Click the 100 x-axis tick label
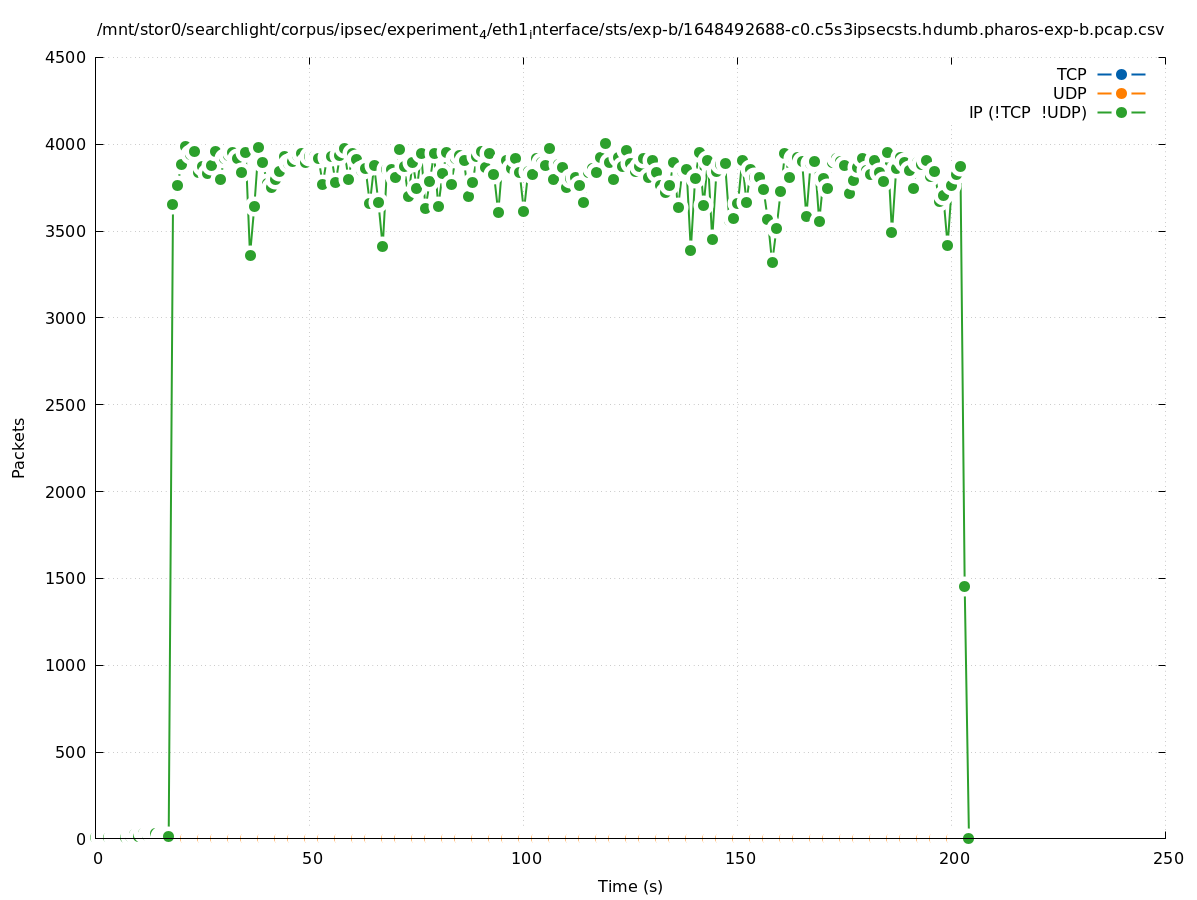Image resolution: width=1197 pixels, height=900 pixels. tap(525, 859)
